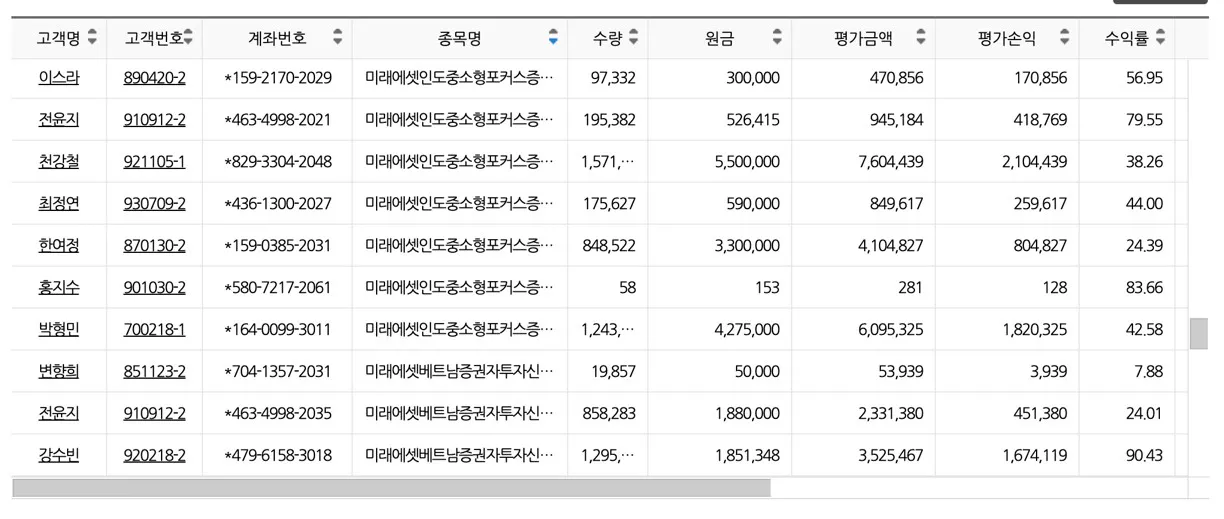Click 평가손익 value 3,939

pos(1049,371)
